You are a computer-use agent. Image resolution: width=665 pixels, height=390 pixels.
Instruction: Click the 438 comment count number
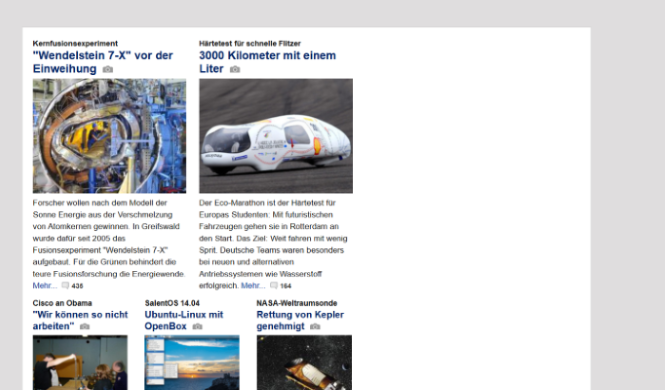tap(77, 286)
